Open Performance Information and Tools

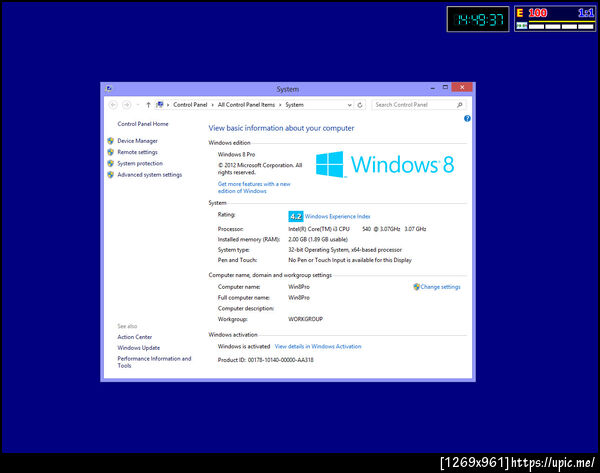pos(154,362)
